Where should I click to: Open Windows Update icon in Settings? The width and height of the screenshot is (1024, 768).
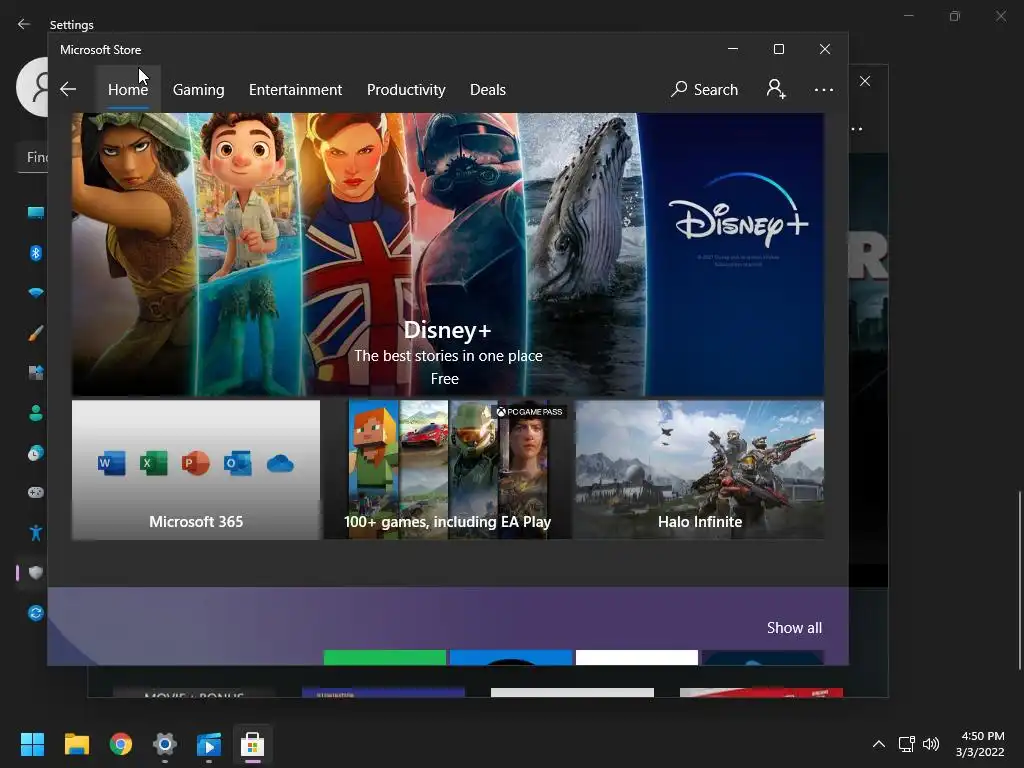[35, 613]
